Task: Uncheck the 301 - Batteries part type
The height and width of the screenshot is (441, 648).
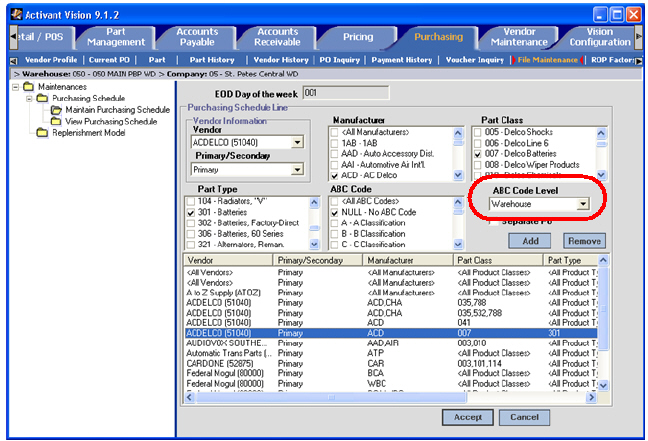Action: (x=191, y=212)
